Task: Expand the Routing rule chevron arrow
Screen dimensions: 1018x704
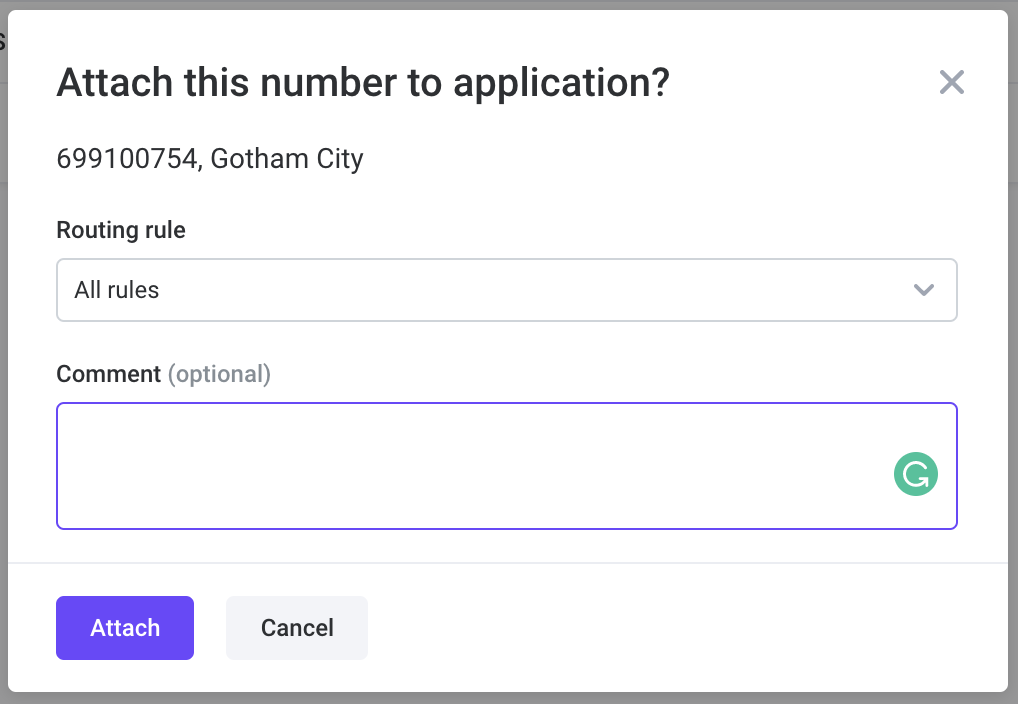Action: (x=923, y=290)
